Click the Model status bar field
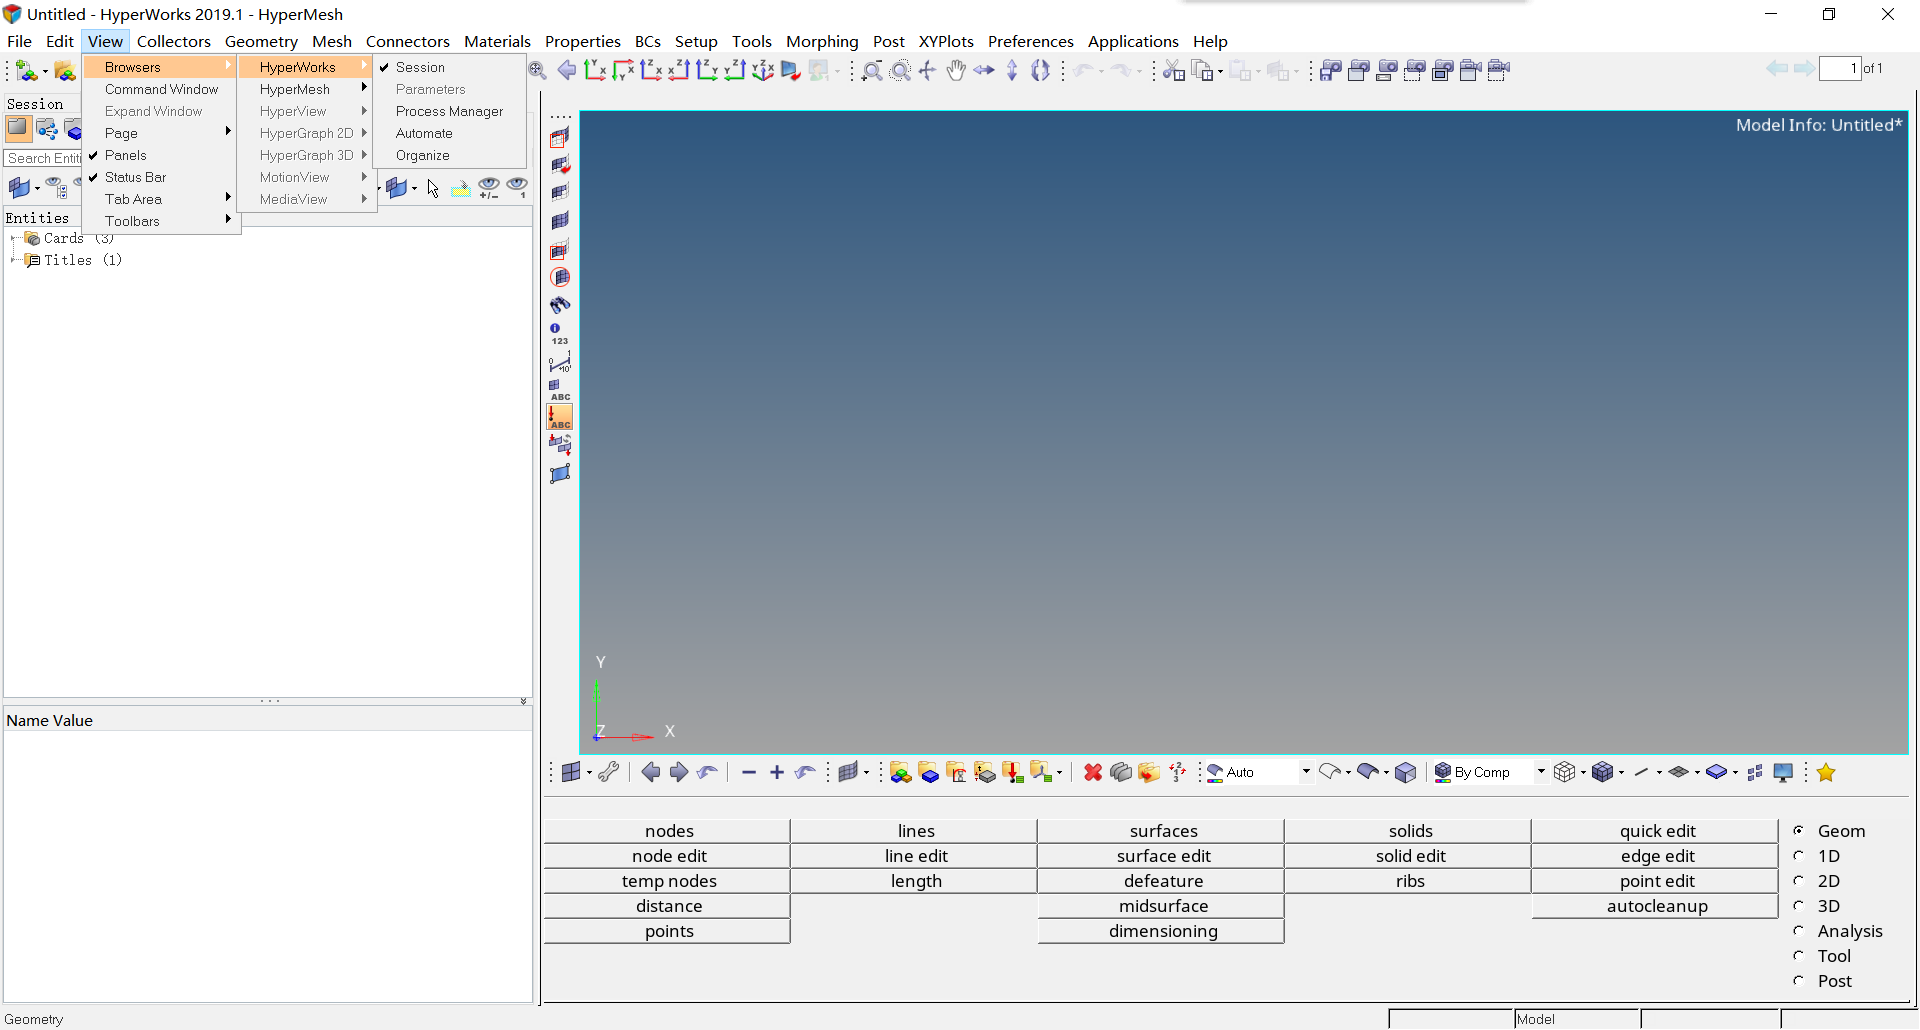This screenshot has height=1030, width=1920. pyautogui.click(x=1577, y=1019)
